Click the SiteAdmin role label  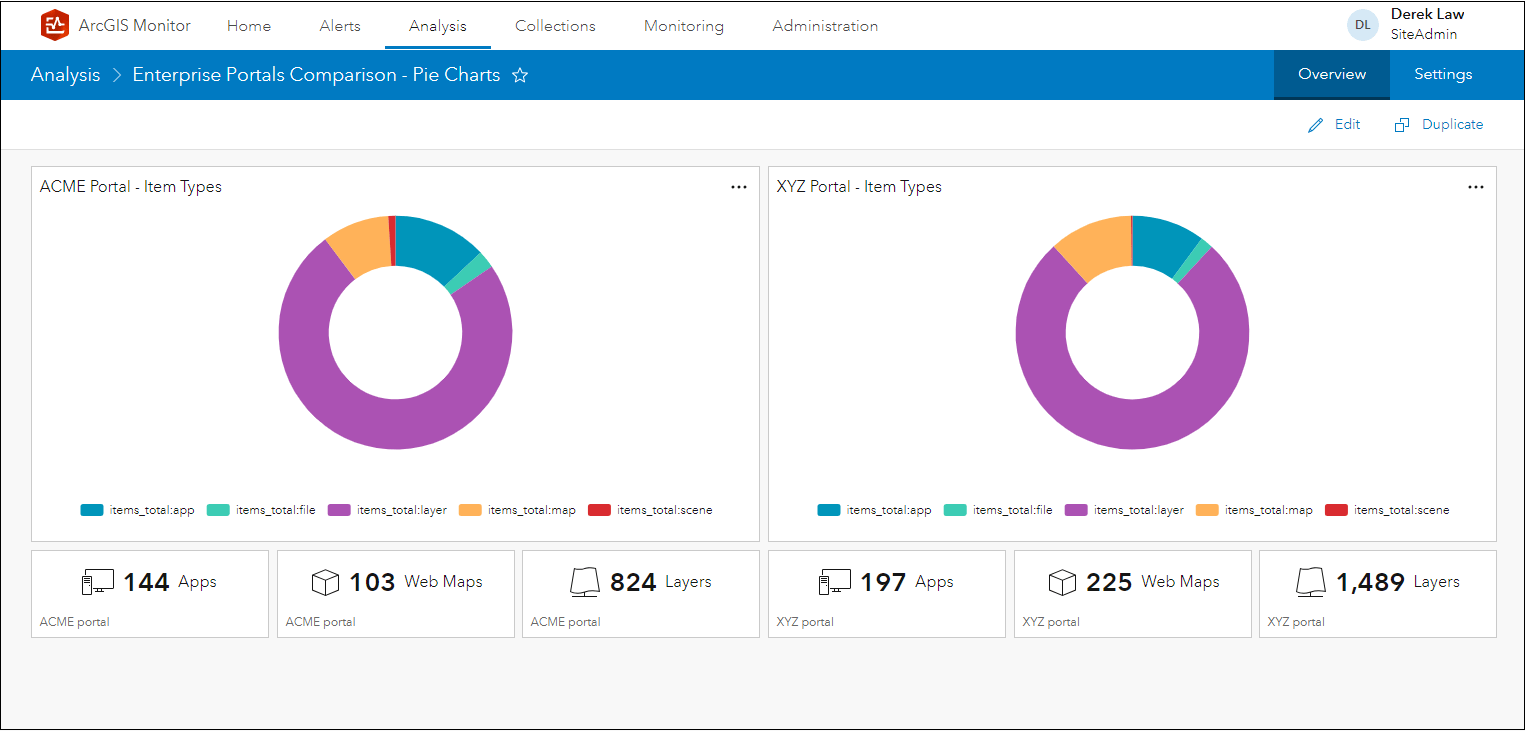pos(1424,34)
